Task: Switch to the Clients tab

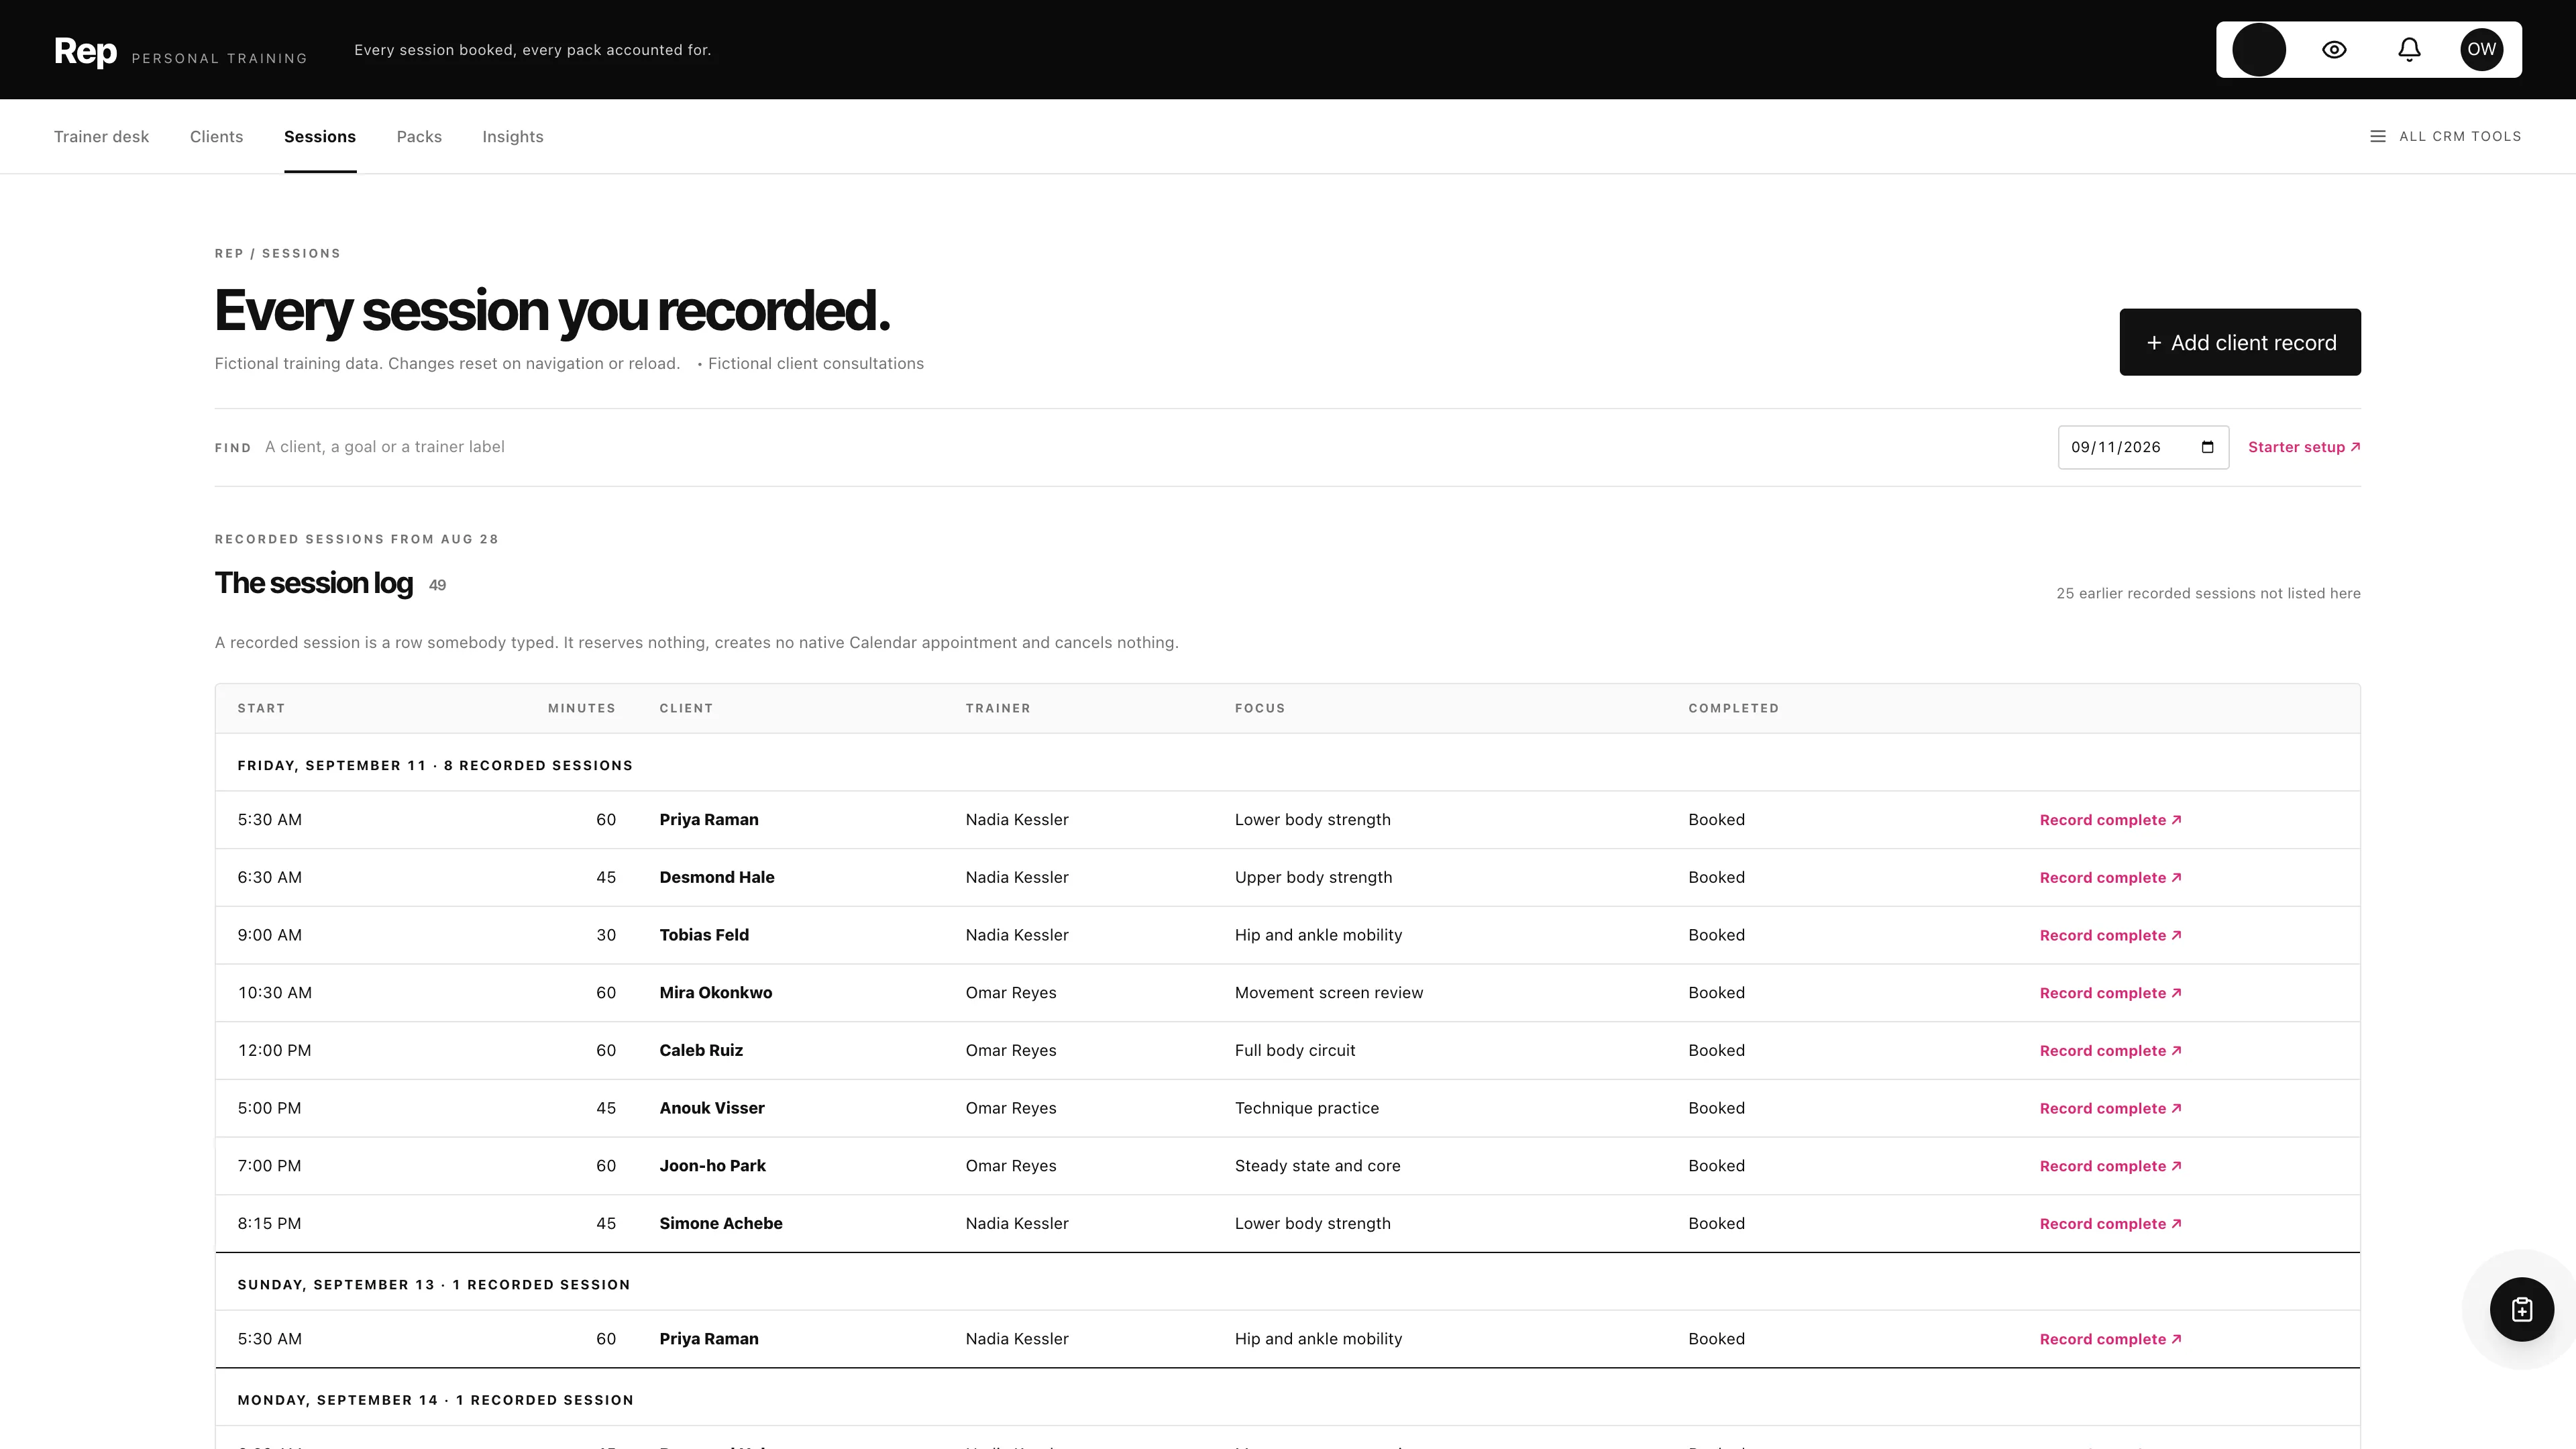Action: click(216, 136)
